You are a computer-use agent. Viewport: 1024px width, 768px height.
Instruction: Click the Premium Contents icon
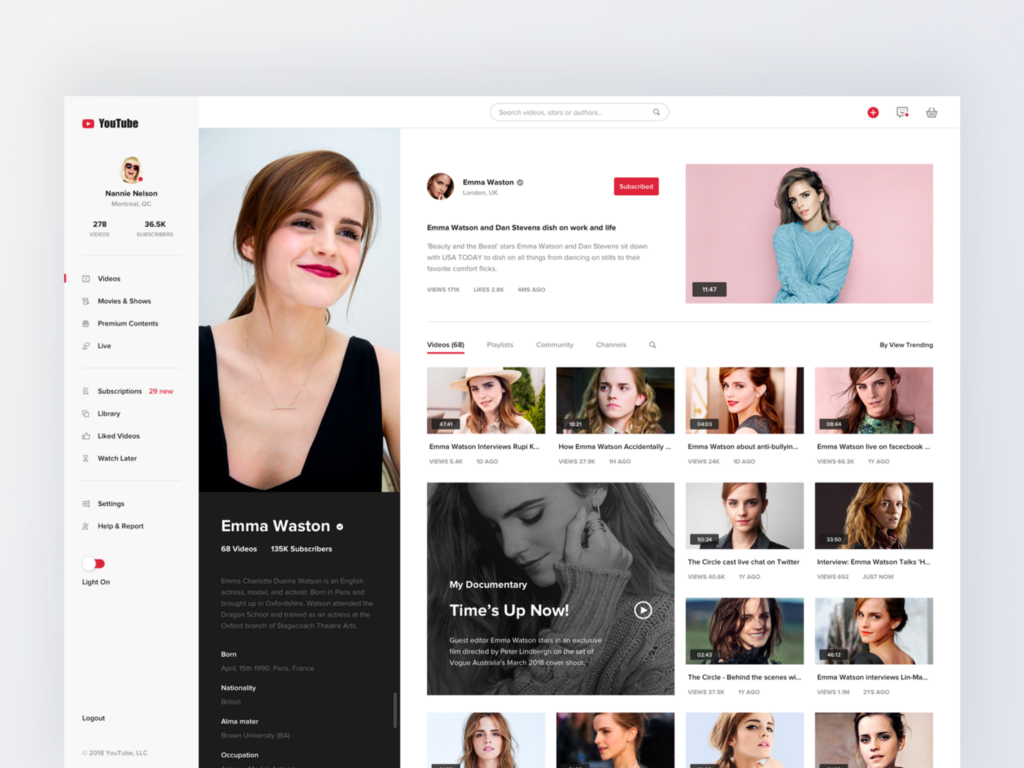point(86,323)
